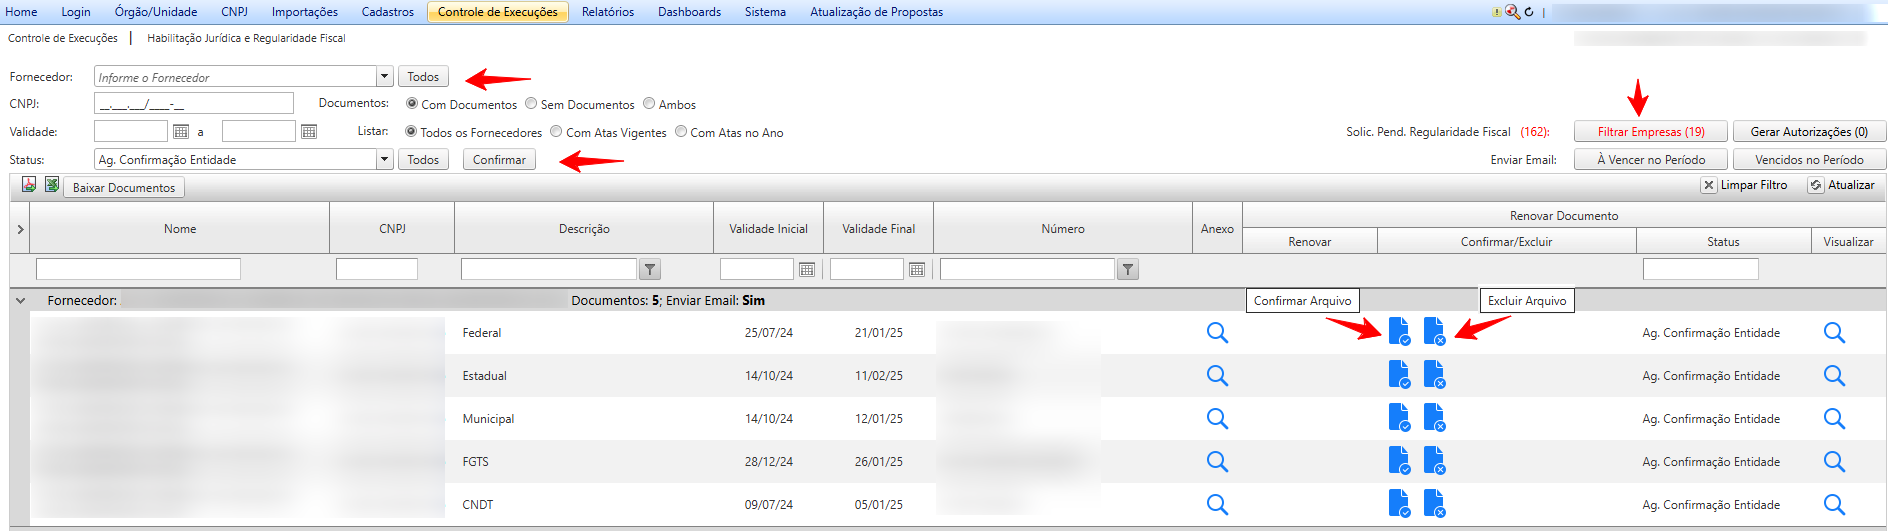This screenshot has height=531, width=1888.
Task: Click the Descrição column filter funnel
Action: point(650,269)
